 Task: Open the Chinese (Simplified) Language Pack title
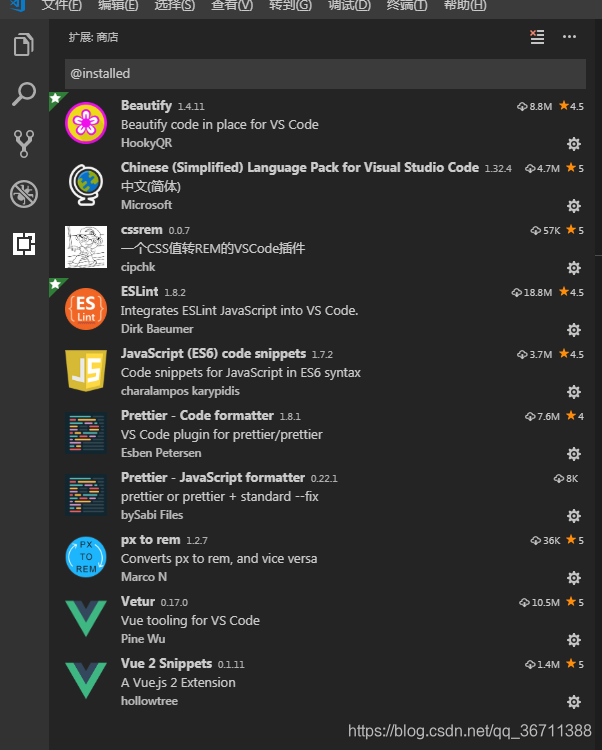[300, 167]
